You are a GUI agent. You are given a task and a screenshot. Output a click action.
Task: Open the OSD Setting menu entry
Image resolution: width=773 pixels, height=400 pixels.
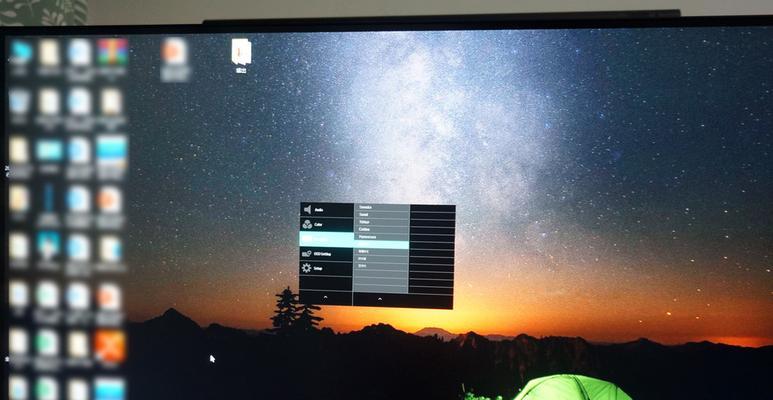pos(326,254)
